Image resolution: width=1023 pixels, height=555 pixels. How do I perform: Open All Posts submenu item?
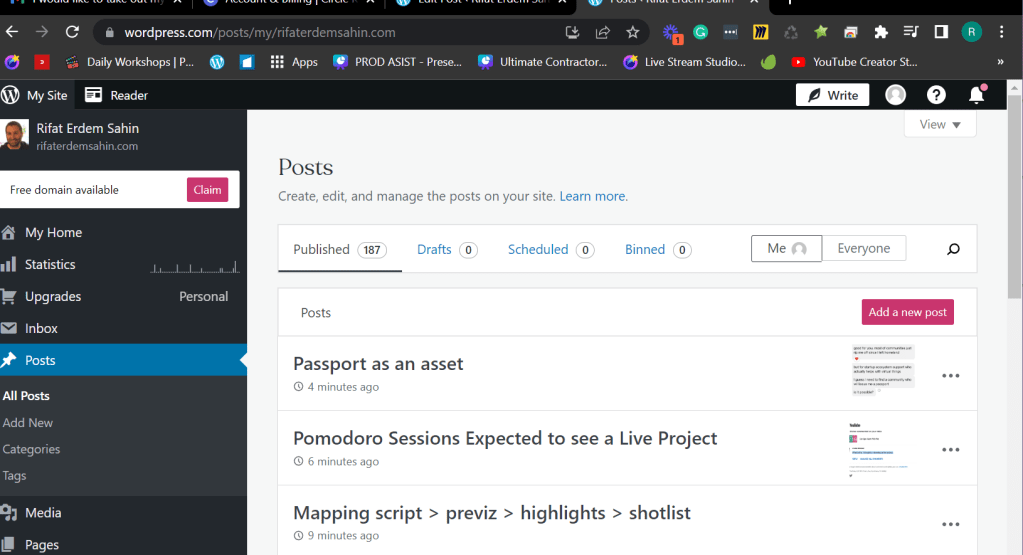26,396
